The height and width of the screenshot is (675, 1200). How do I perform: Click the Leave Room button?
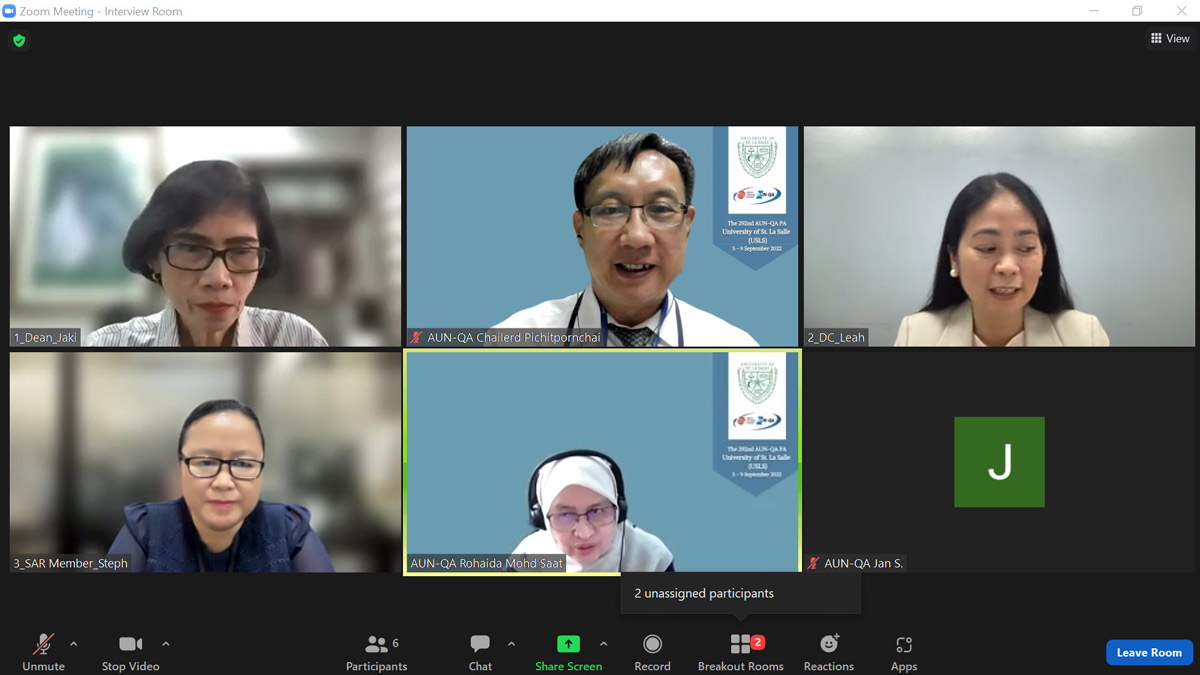click(1149, 652)
